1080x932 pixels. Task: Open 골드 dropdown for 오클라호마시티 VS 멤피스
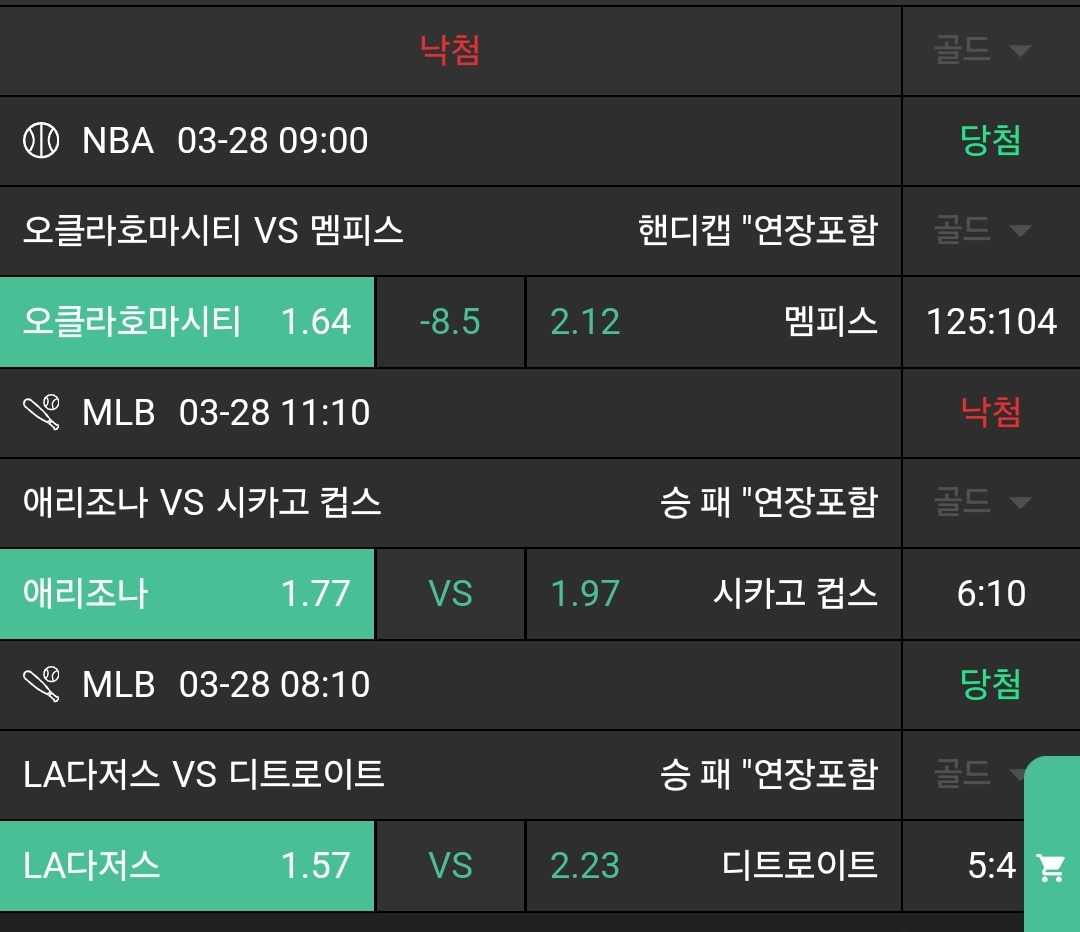(x=982, y=231)
